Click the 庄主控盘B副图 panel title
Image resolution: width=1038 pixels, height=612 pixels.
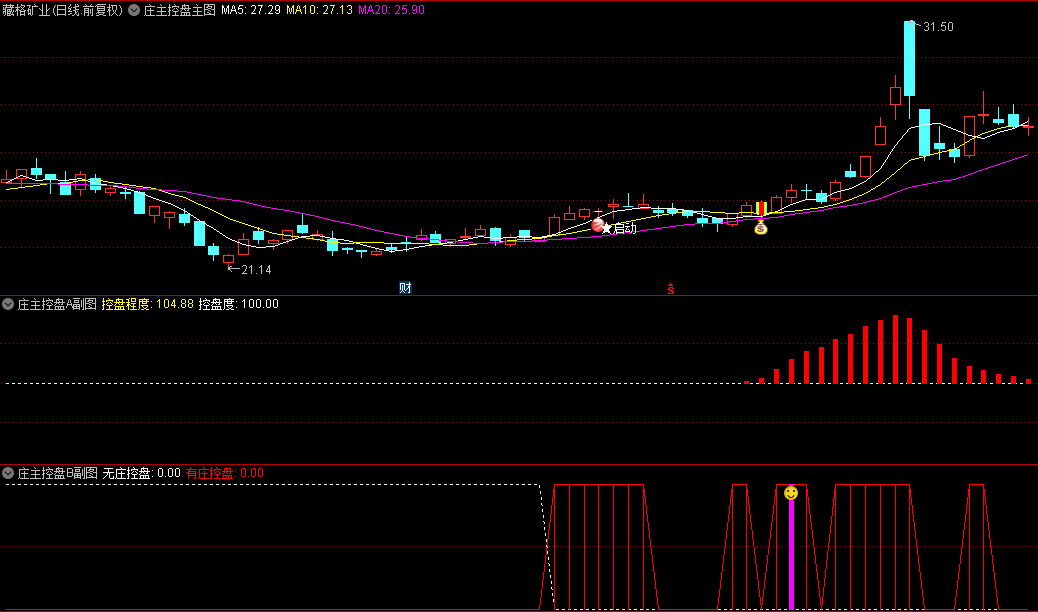[x=57, y=473]
